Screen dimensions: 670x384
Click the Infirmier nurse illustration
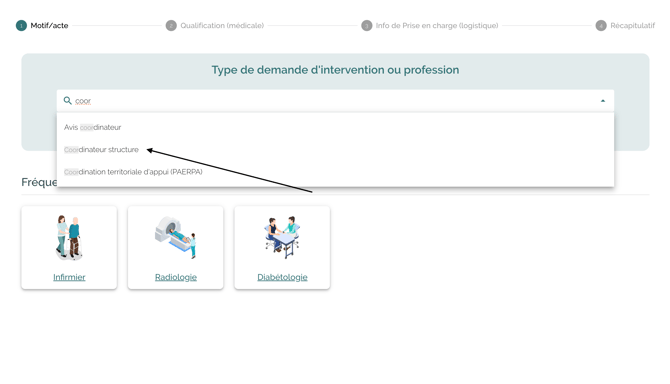pyautogui.click(x=69, y=237)
